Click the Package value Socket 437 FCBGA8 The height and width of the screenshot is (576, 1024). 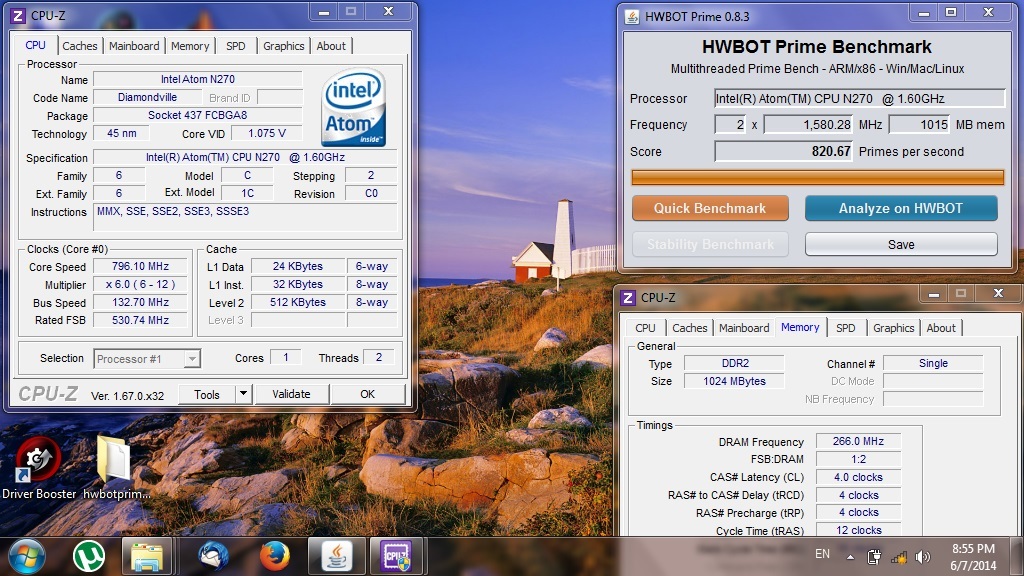[x=197, y=116]
